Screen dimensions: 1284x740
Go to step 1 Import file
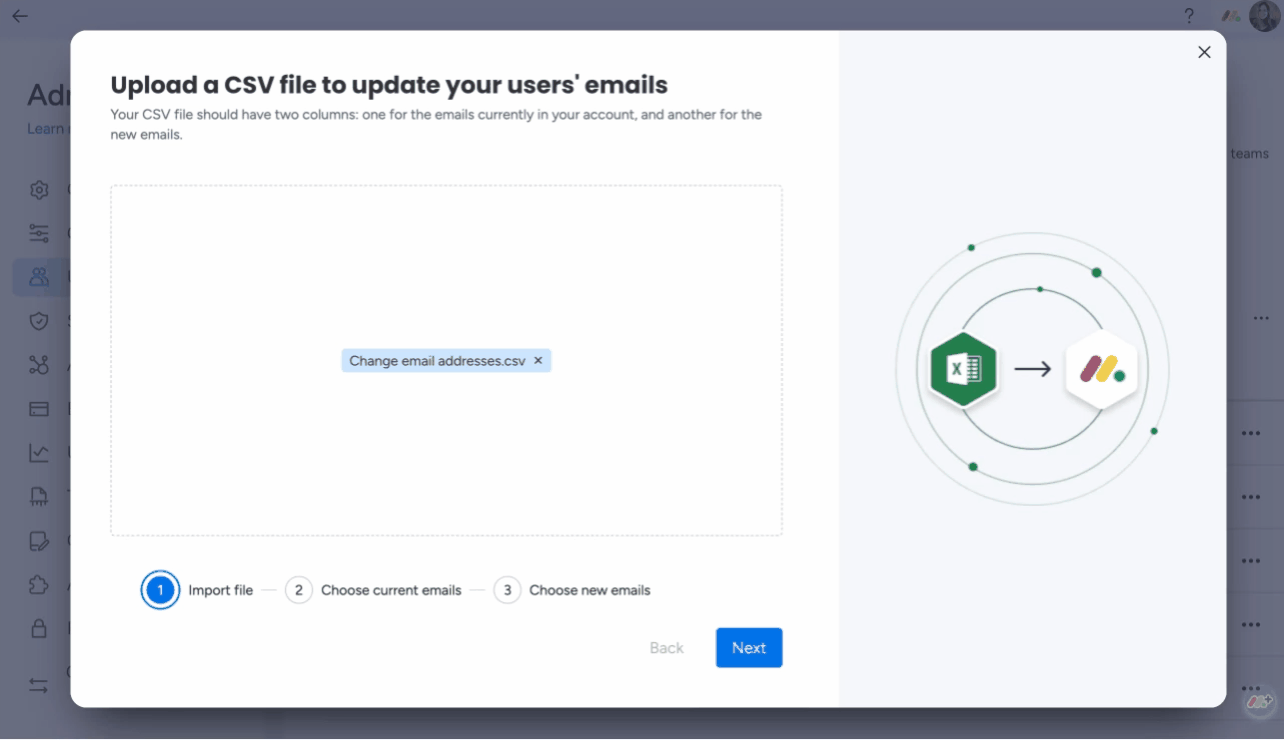click(197, 590)
